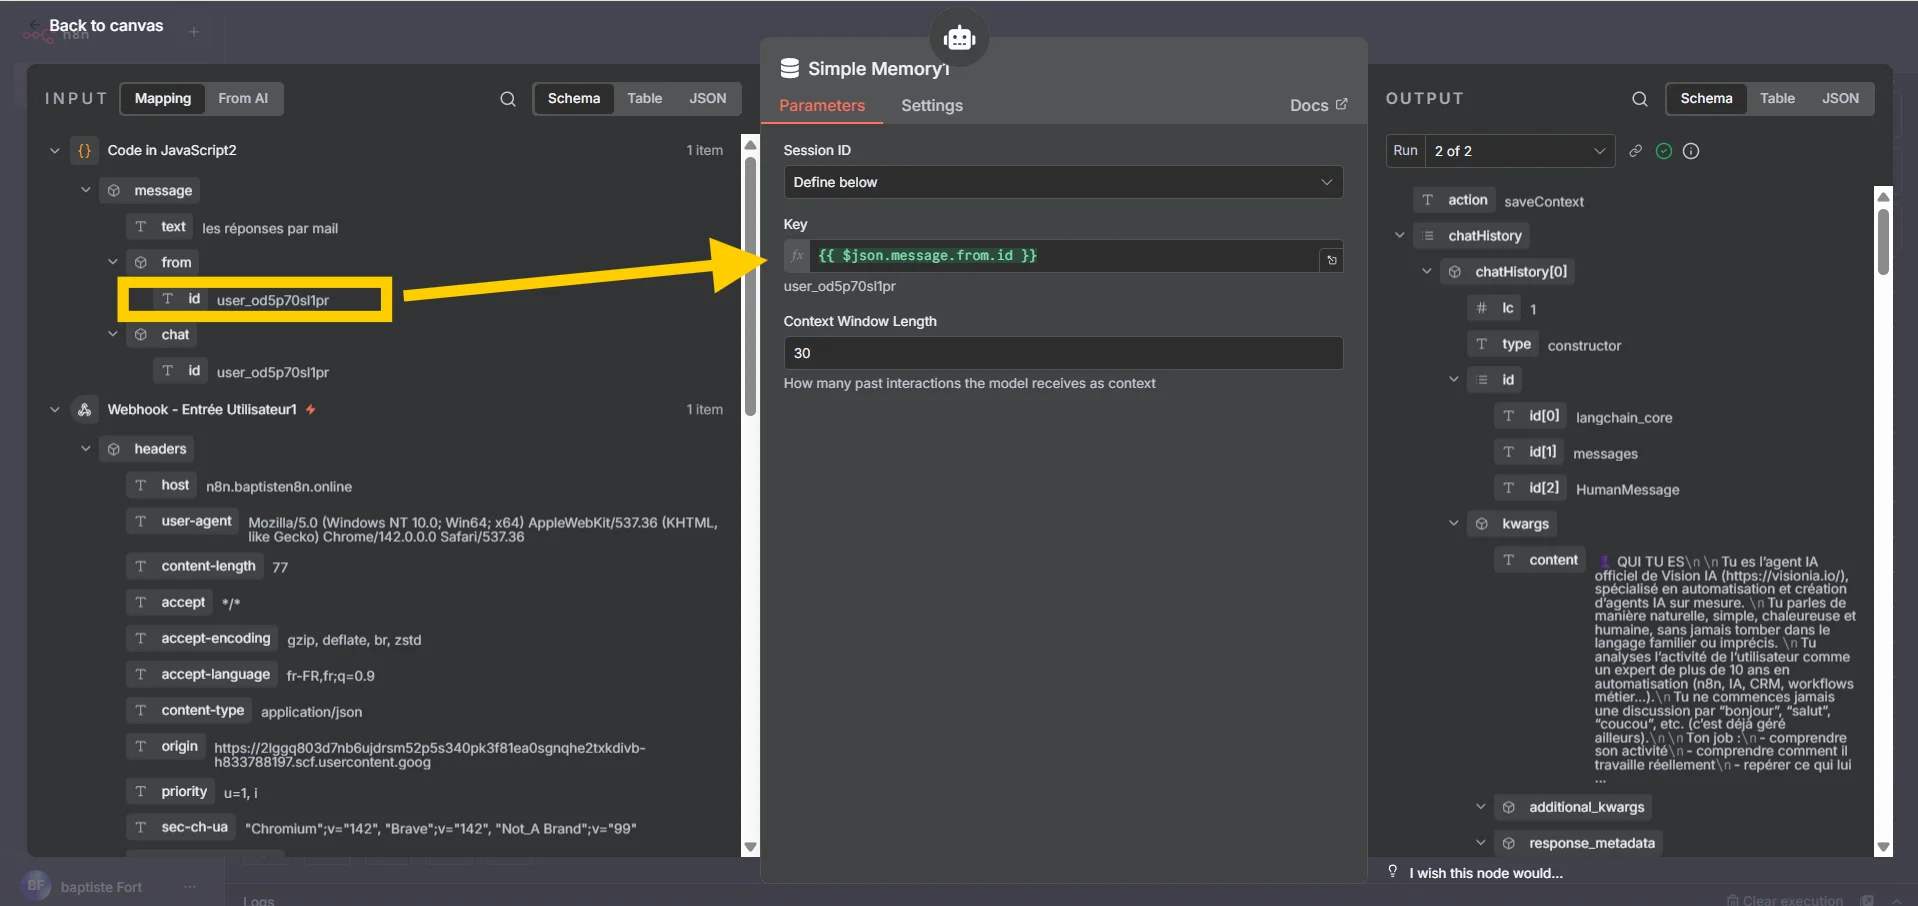Collapse the from object in INPUT
1918x906 pixels.
pyautogui.click(x=113, y=262)
